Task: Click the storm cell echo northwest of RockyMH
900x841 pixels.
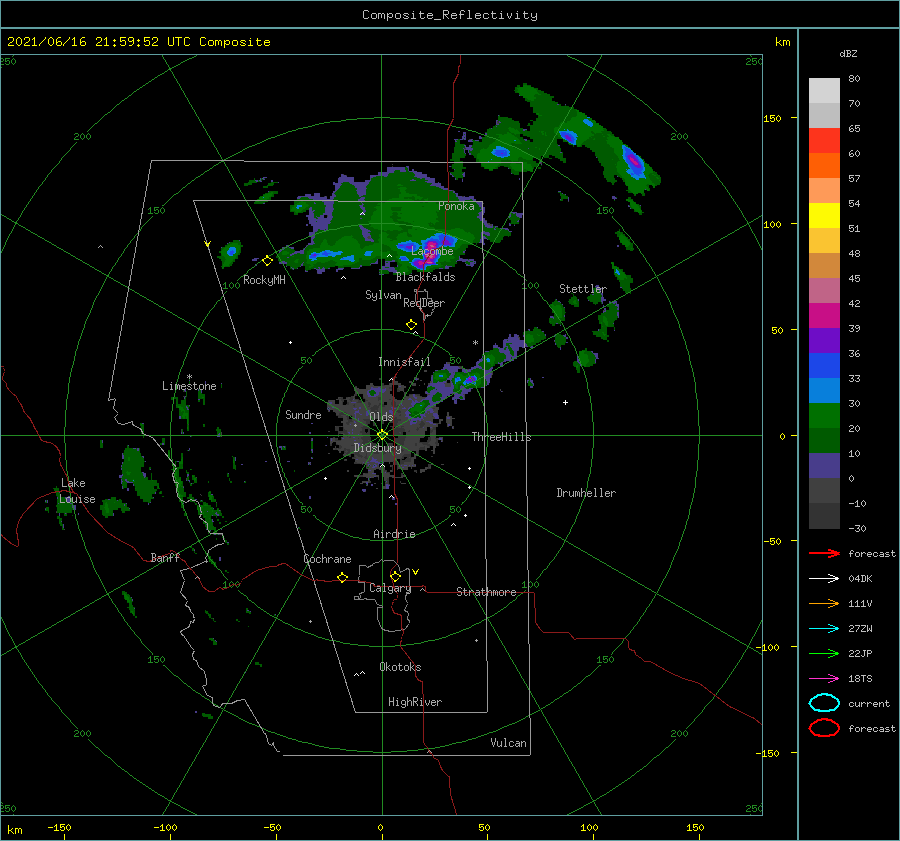Action: click(231, 252)
